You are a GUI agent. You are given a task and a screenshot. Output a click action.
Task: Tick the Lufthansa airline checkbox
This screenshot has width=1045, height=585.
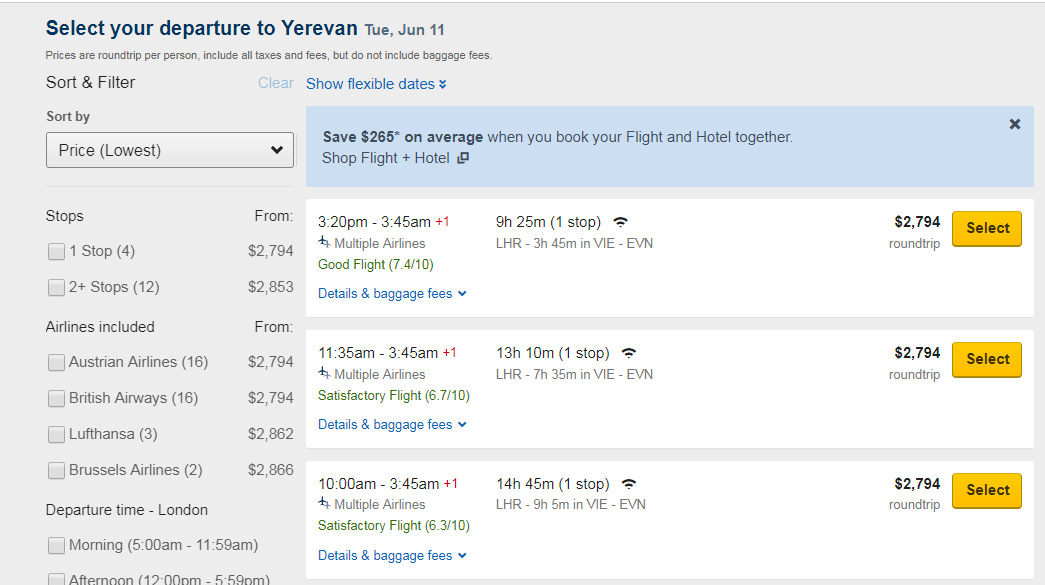click(57, 434)
